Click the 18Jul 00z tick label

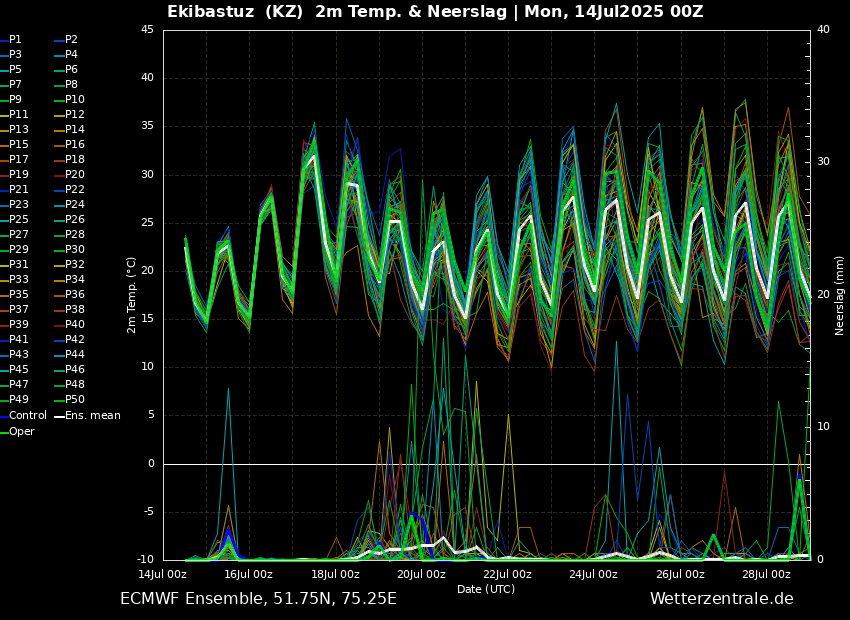point(335,574)
